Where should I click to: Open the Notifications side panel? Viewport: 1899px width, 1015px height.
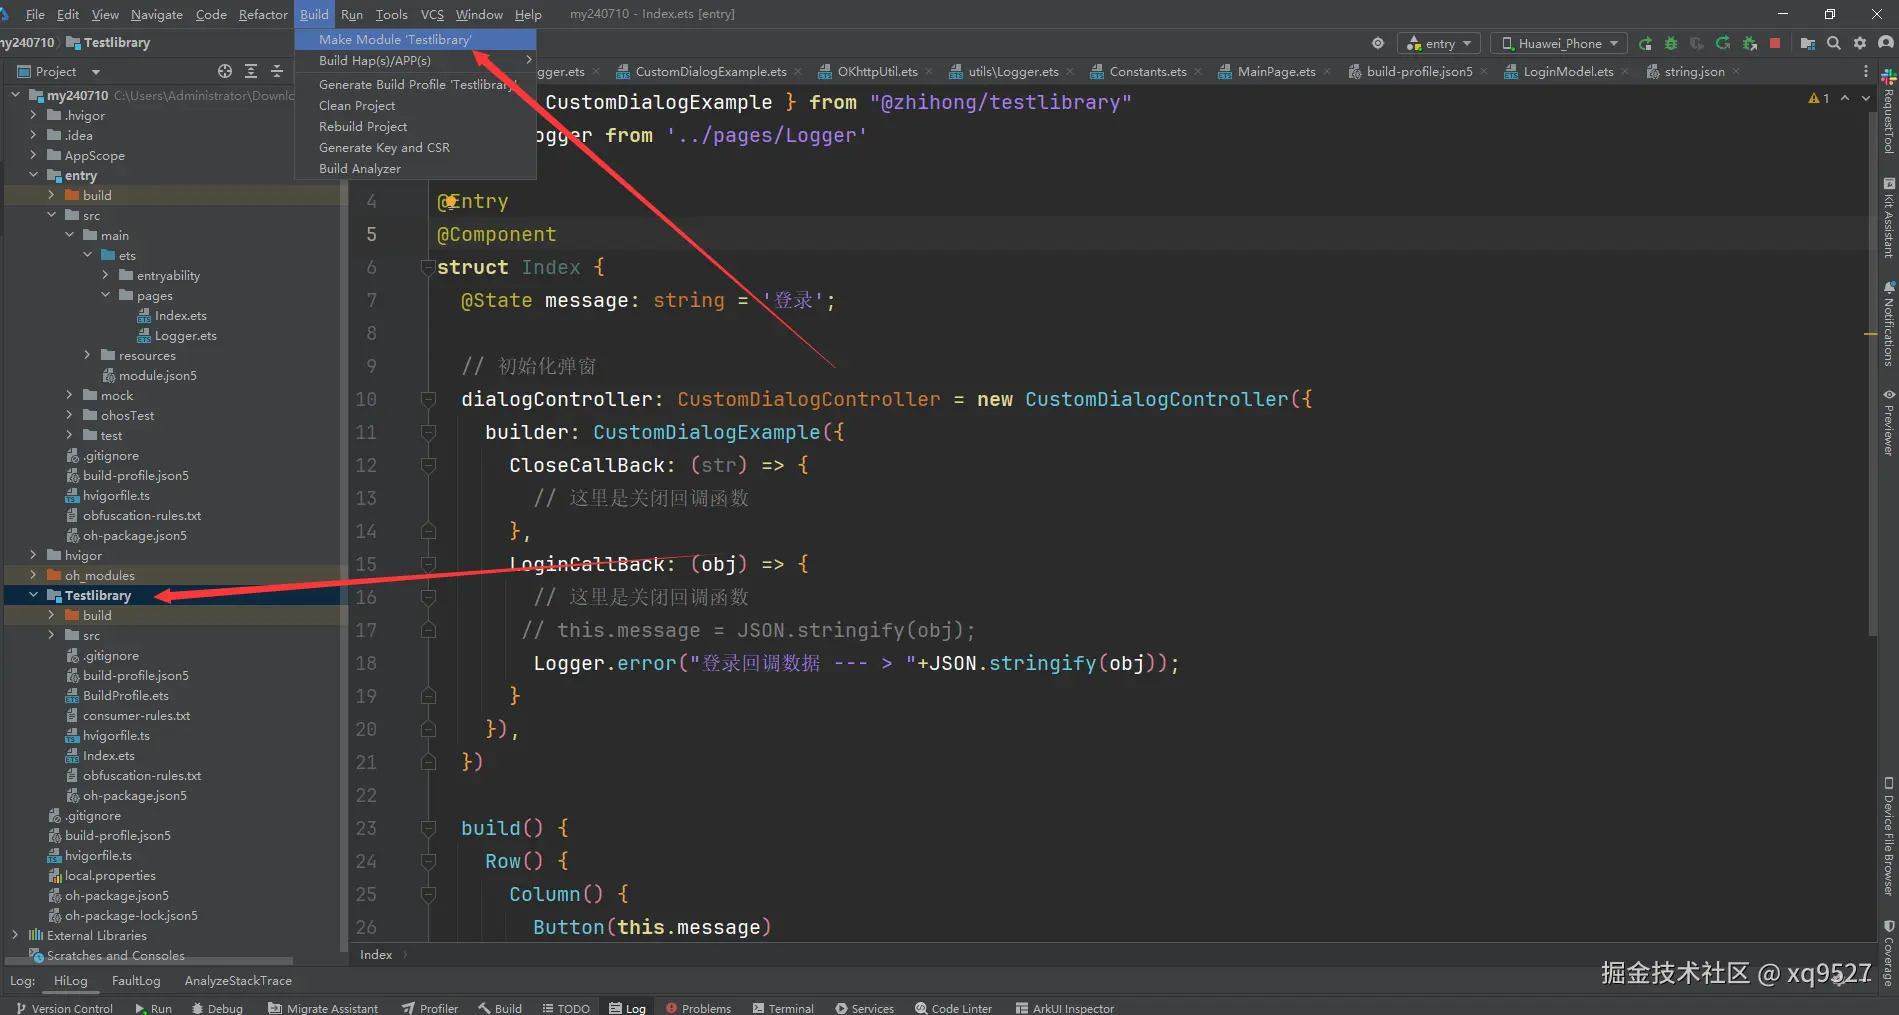click(x=1889, y=323)
